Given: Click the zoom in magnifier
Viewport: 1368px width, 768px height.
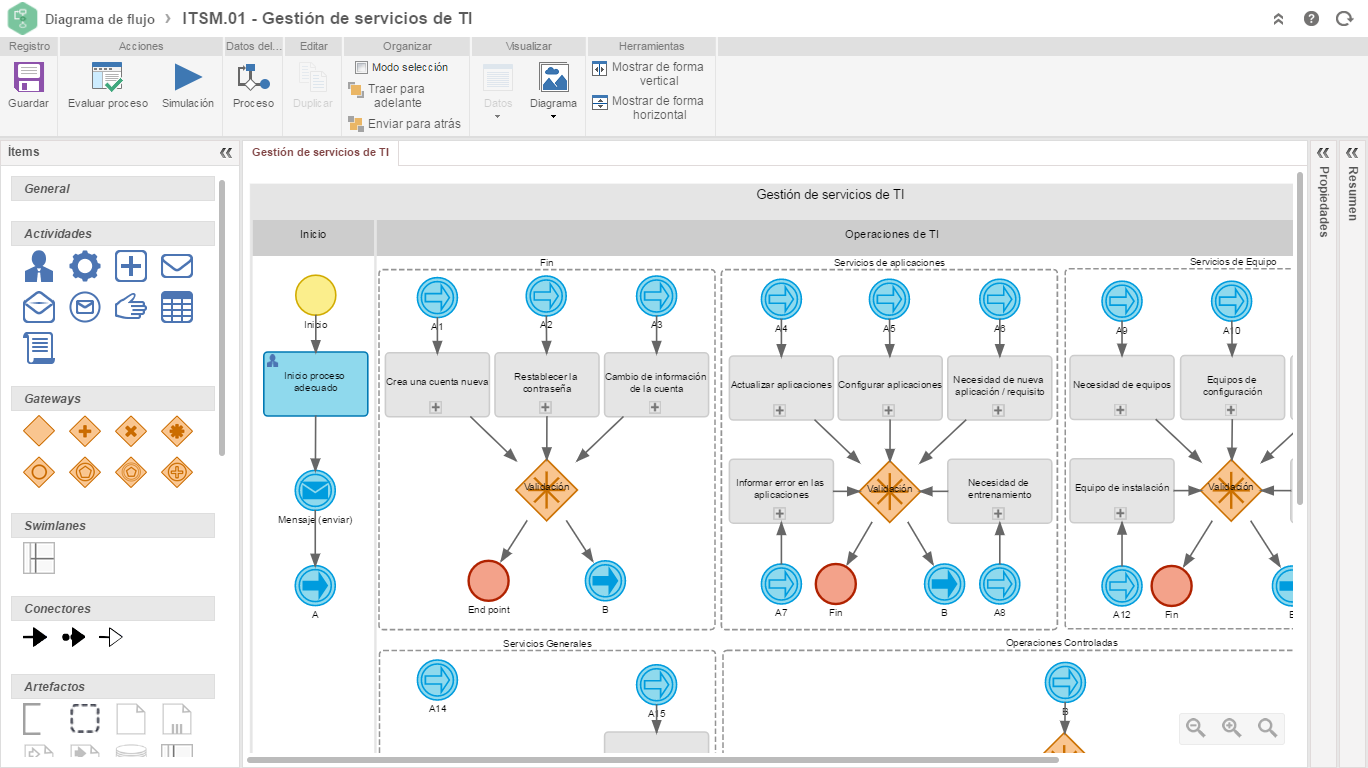Looking at the screenshot, I should (1231, 728).
